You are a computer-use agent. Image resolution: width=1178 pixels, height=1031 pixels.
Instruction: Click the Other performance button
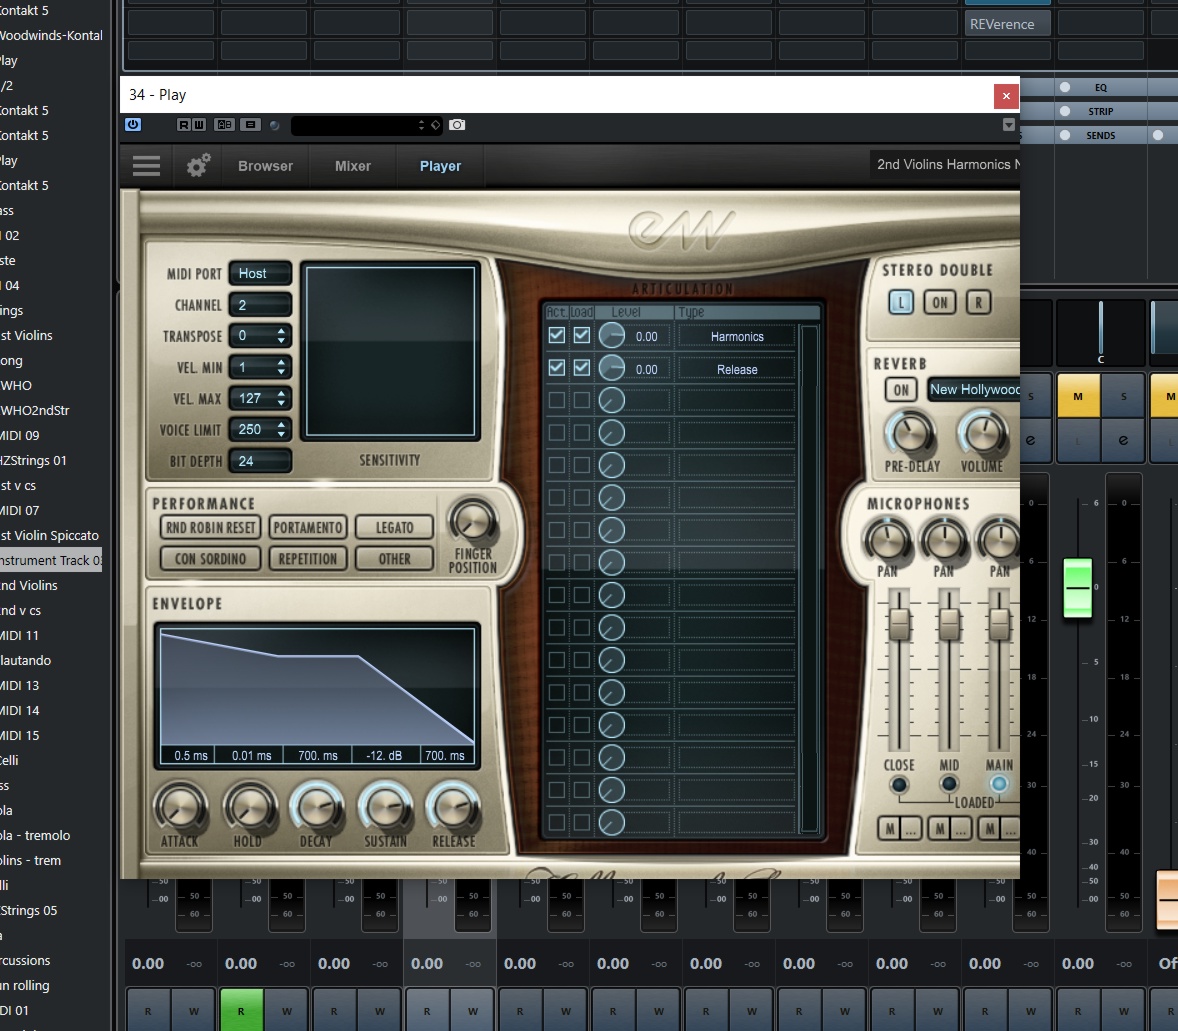pyautogui.click(x=394, y=559)
